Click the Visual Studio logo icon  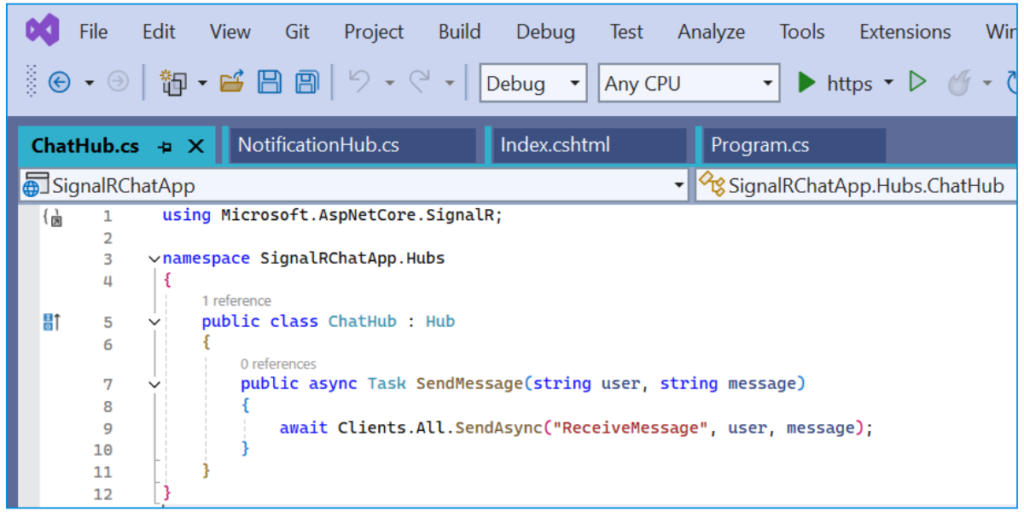[42, 30]
